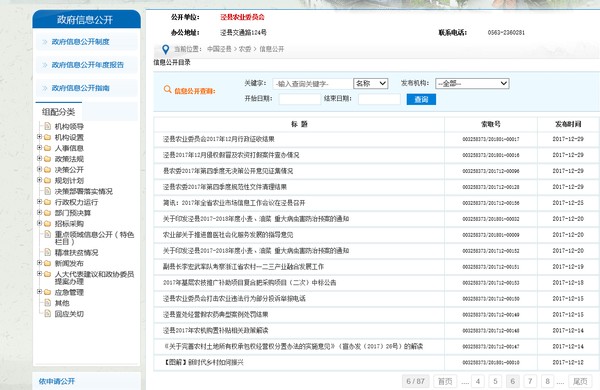Open article 县农委2017年第四季度无决策公开意见征集情况
Screen dimensions: 600x390
[228, 171]
